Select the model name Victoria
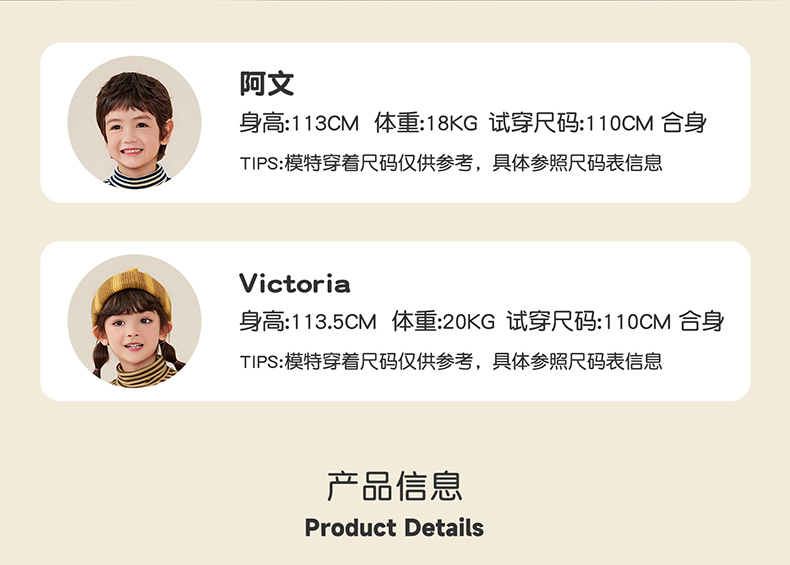790x565 pixels. 295,284
